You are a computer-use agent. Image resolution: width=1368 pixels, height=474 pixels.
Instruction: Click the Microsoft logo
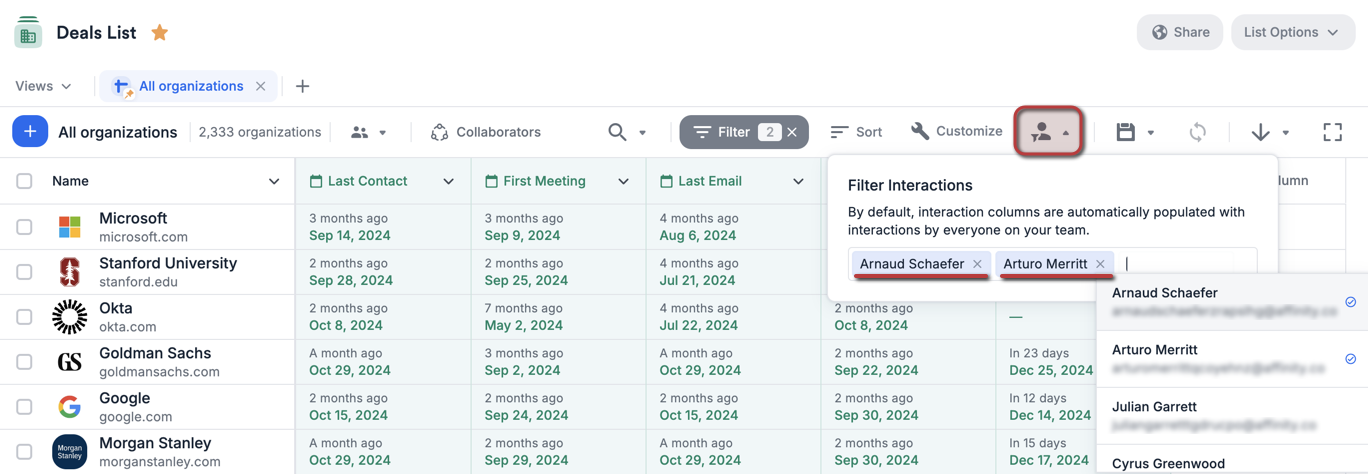pyautogui.click(x=69, y=227)
